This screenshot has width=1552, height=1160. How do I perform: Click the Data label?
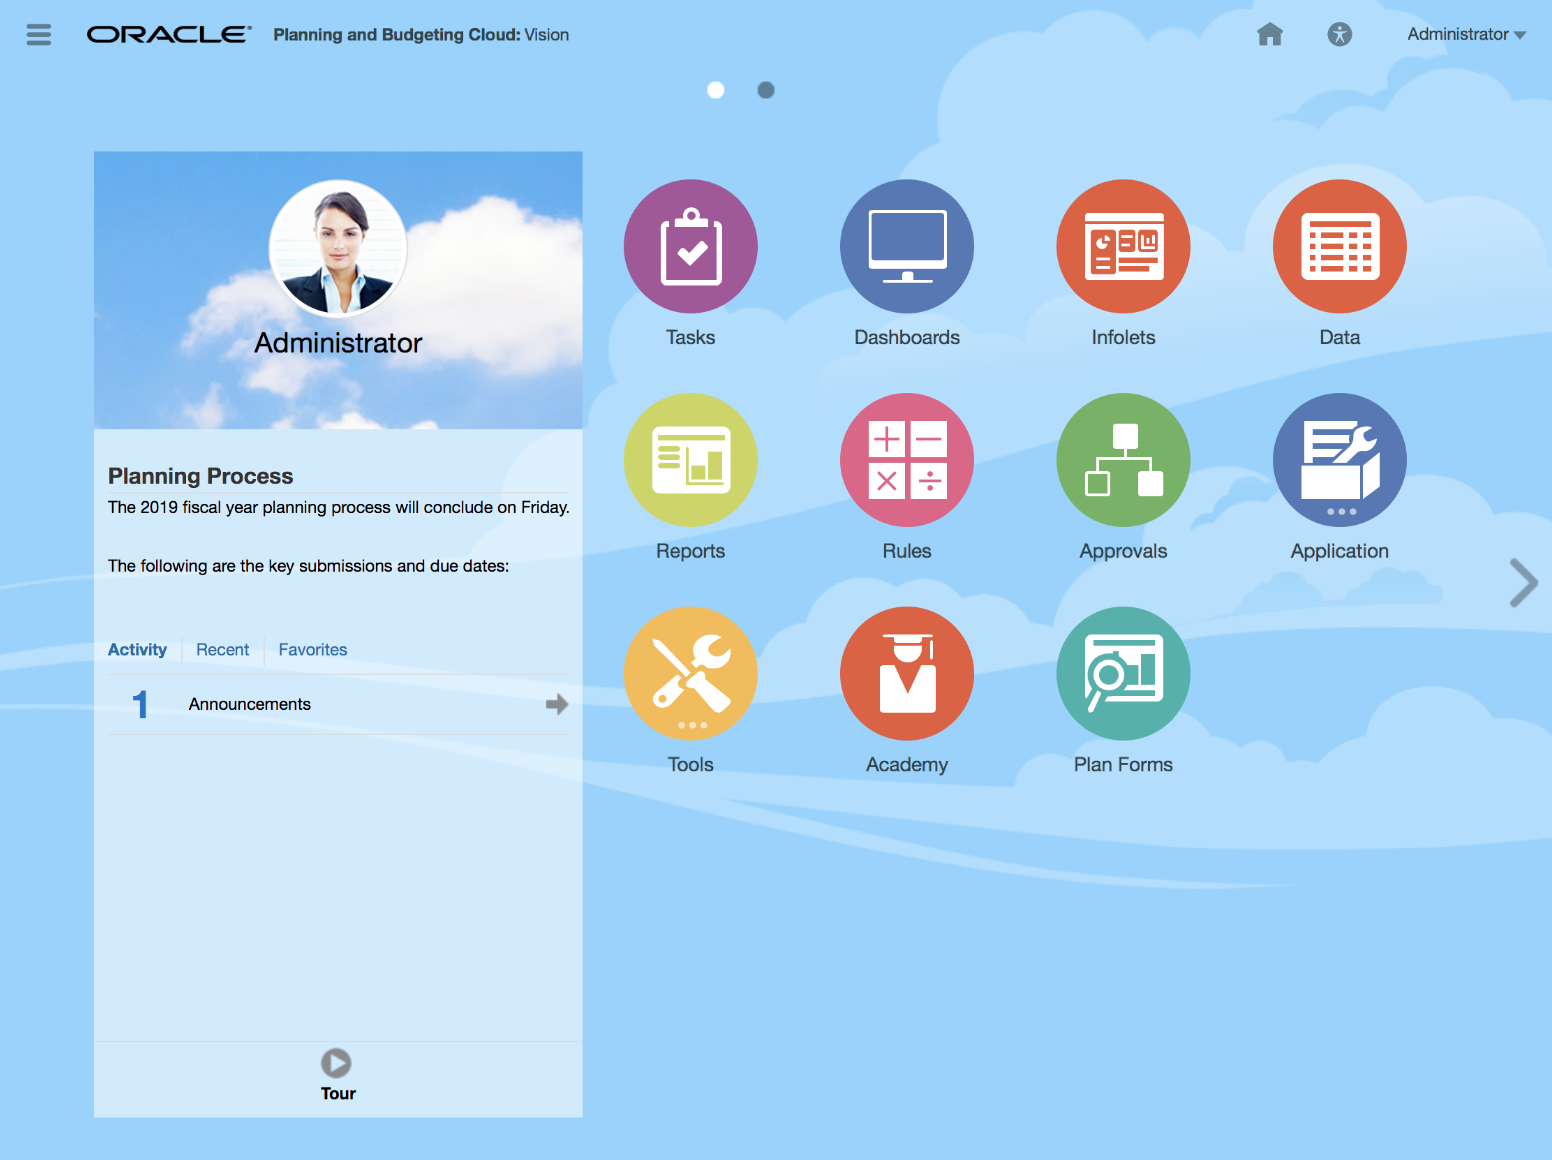[x=1340, y=338]
